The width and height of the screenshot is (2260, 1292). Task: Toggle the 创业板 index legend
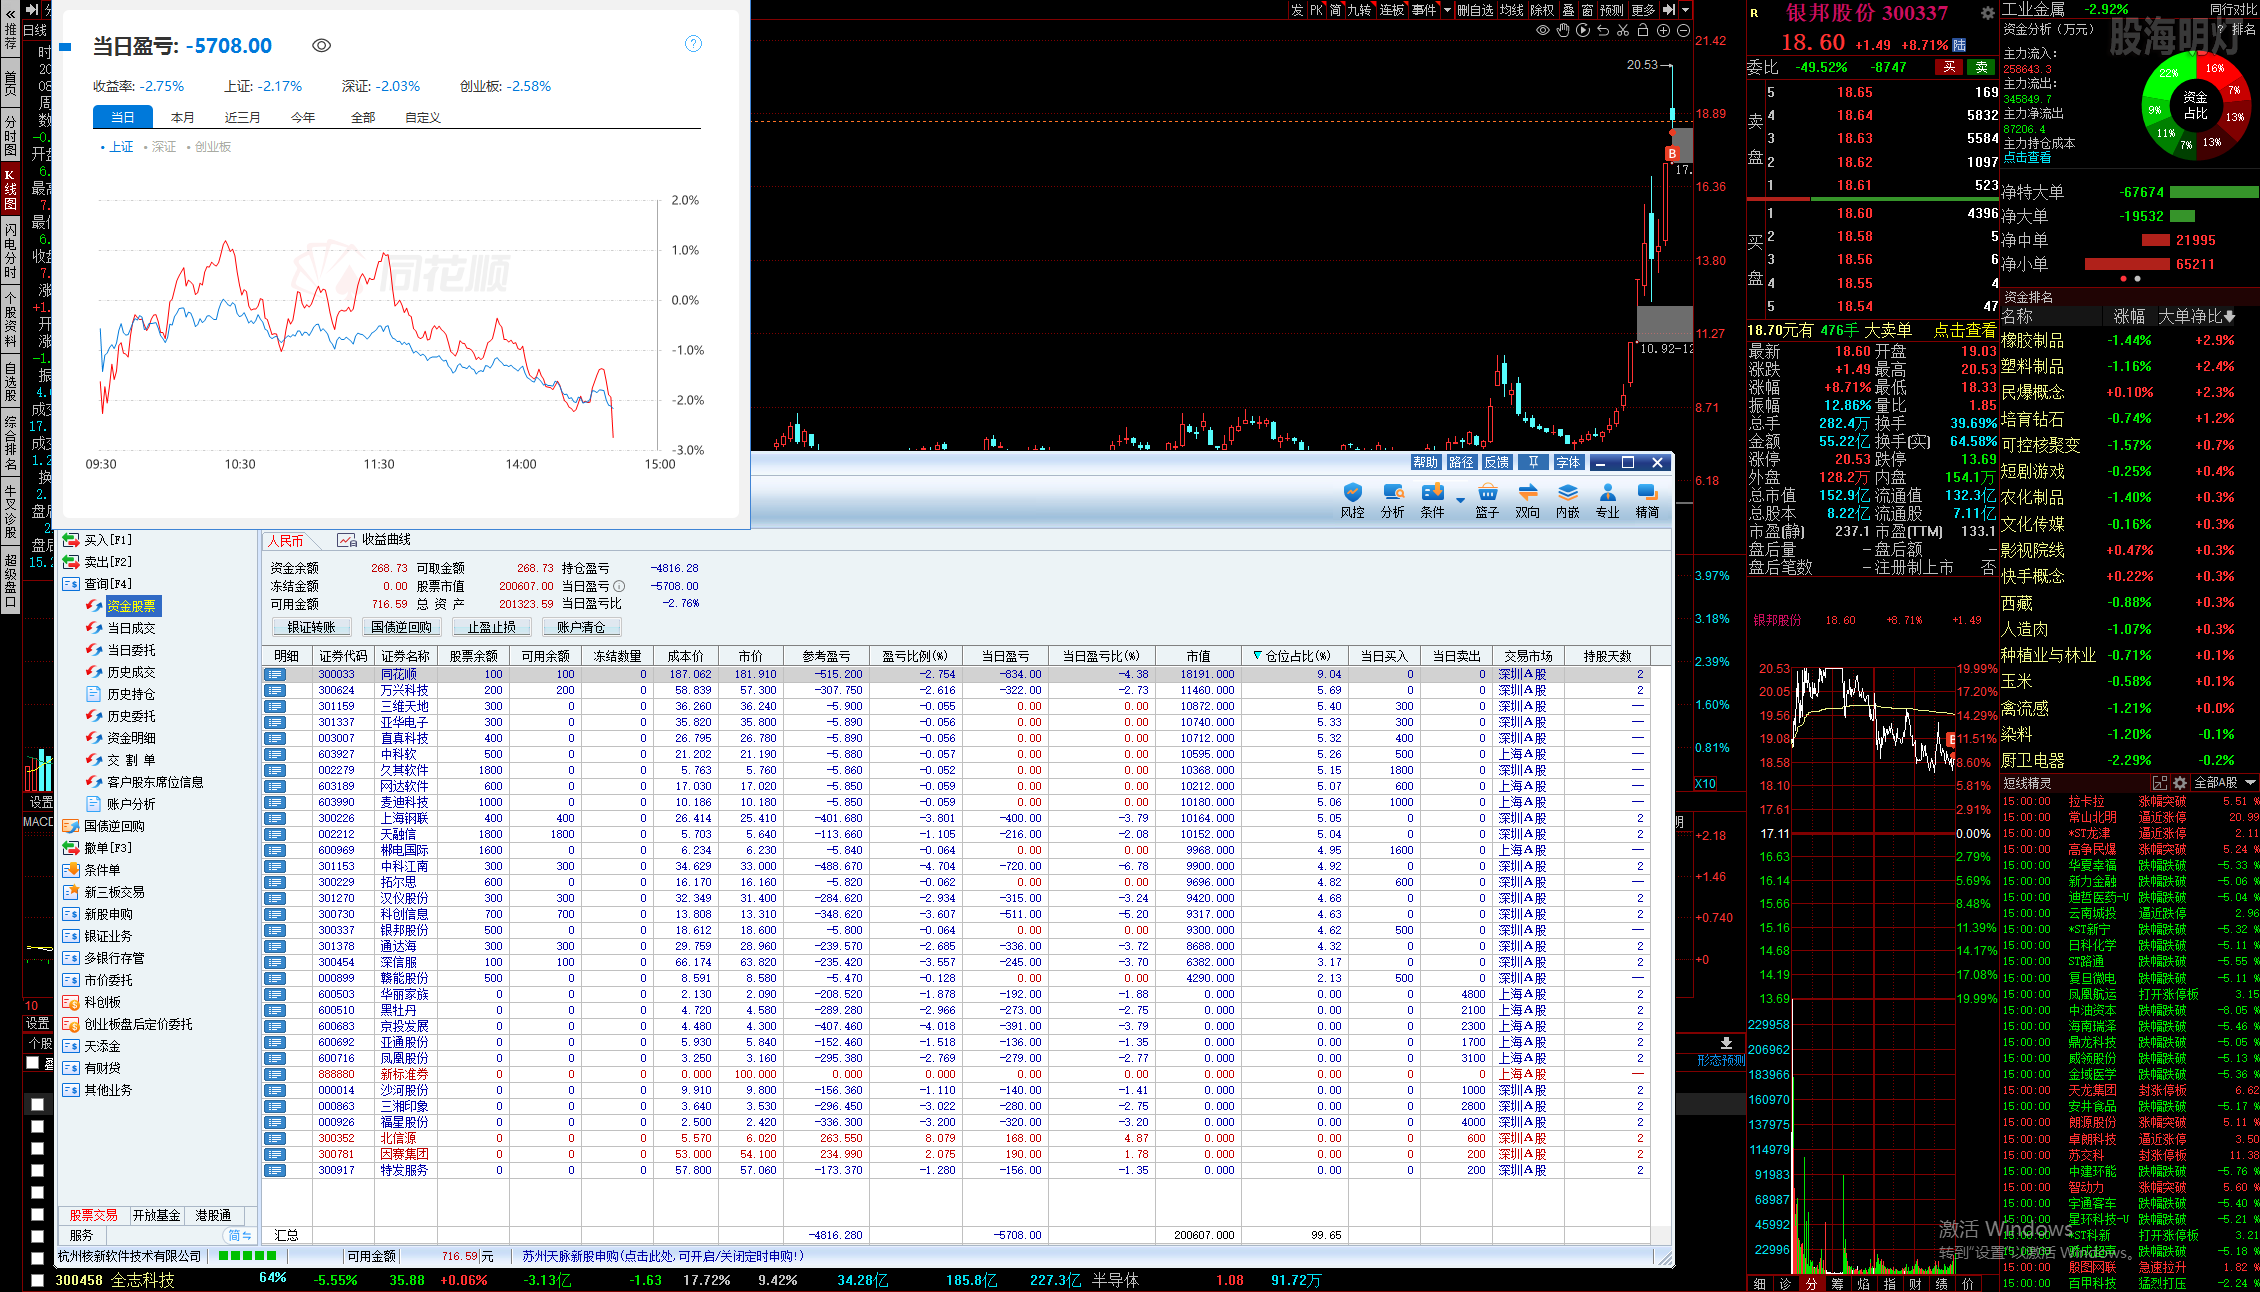[209, 147]
